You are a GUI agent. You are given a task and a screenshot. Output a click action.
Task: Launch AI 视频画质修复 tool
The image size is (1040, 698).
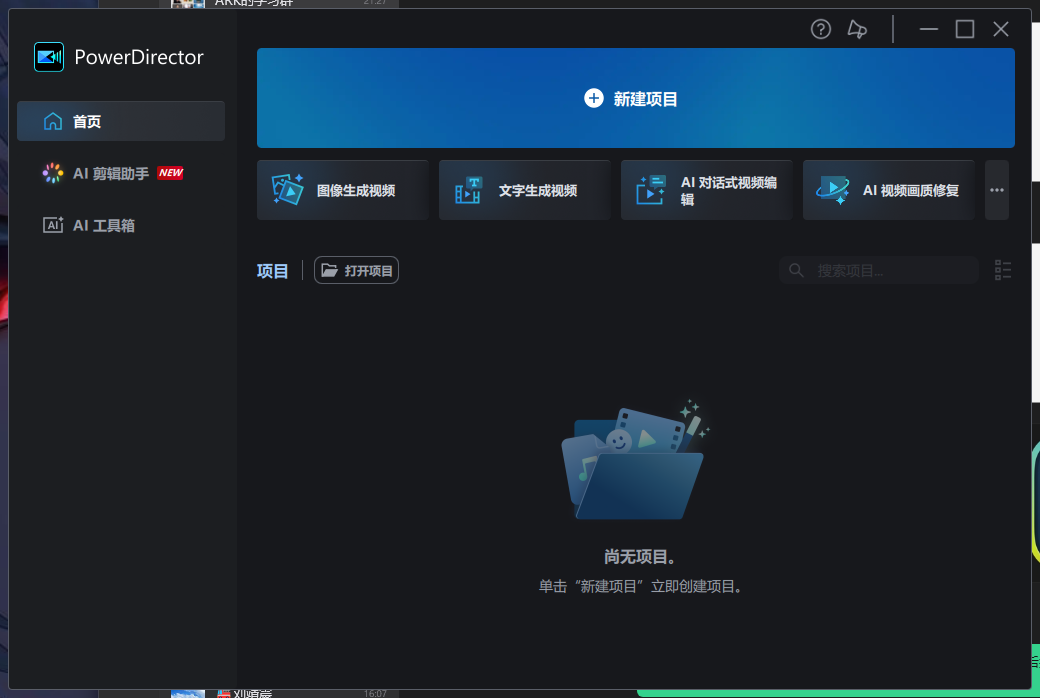888,190
